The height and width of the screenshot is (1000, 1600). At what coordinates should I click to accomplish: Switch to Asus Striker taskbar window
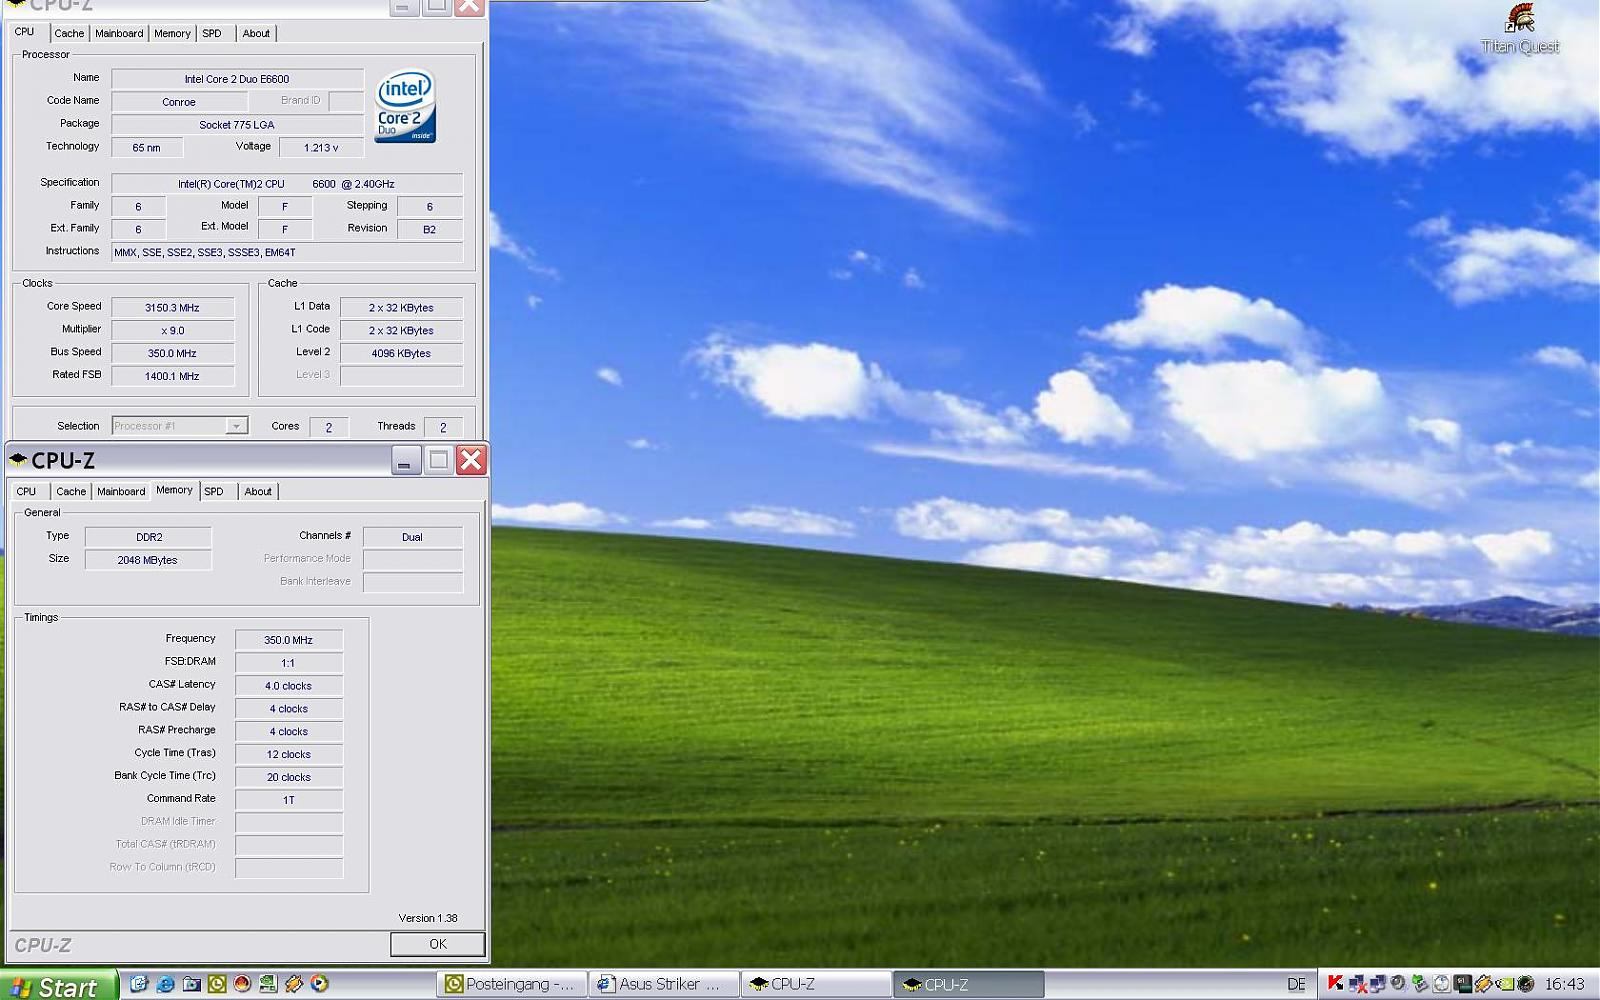click(x=665, y=984)
